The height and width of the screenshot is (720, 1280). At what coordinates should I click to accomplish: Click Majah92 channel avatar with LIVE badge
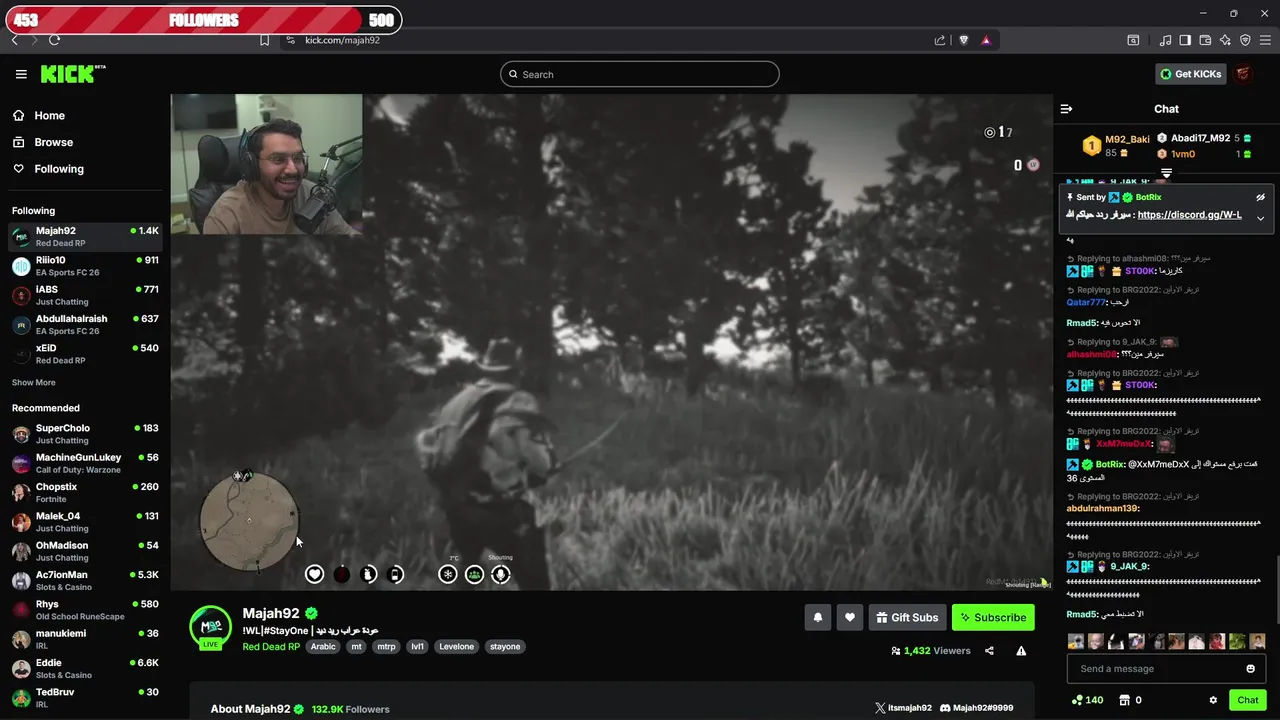coord(211,628)
